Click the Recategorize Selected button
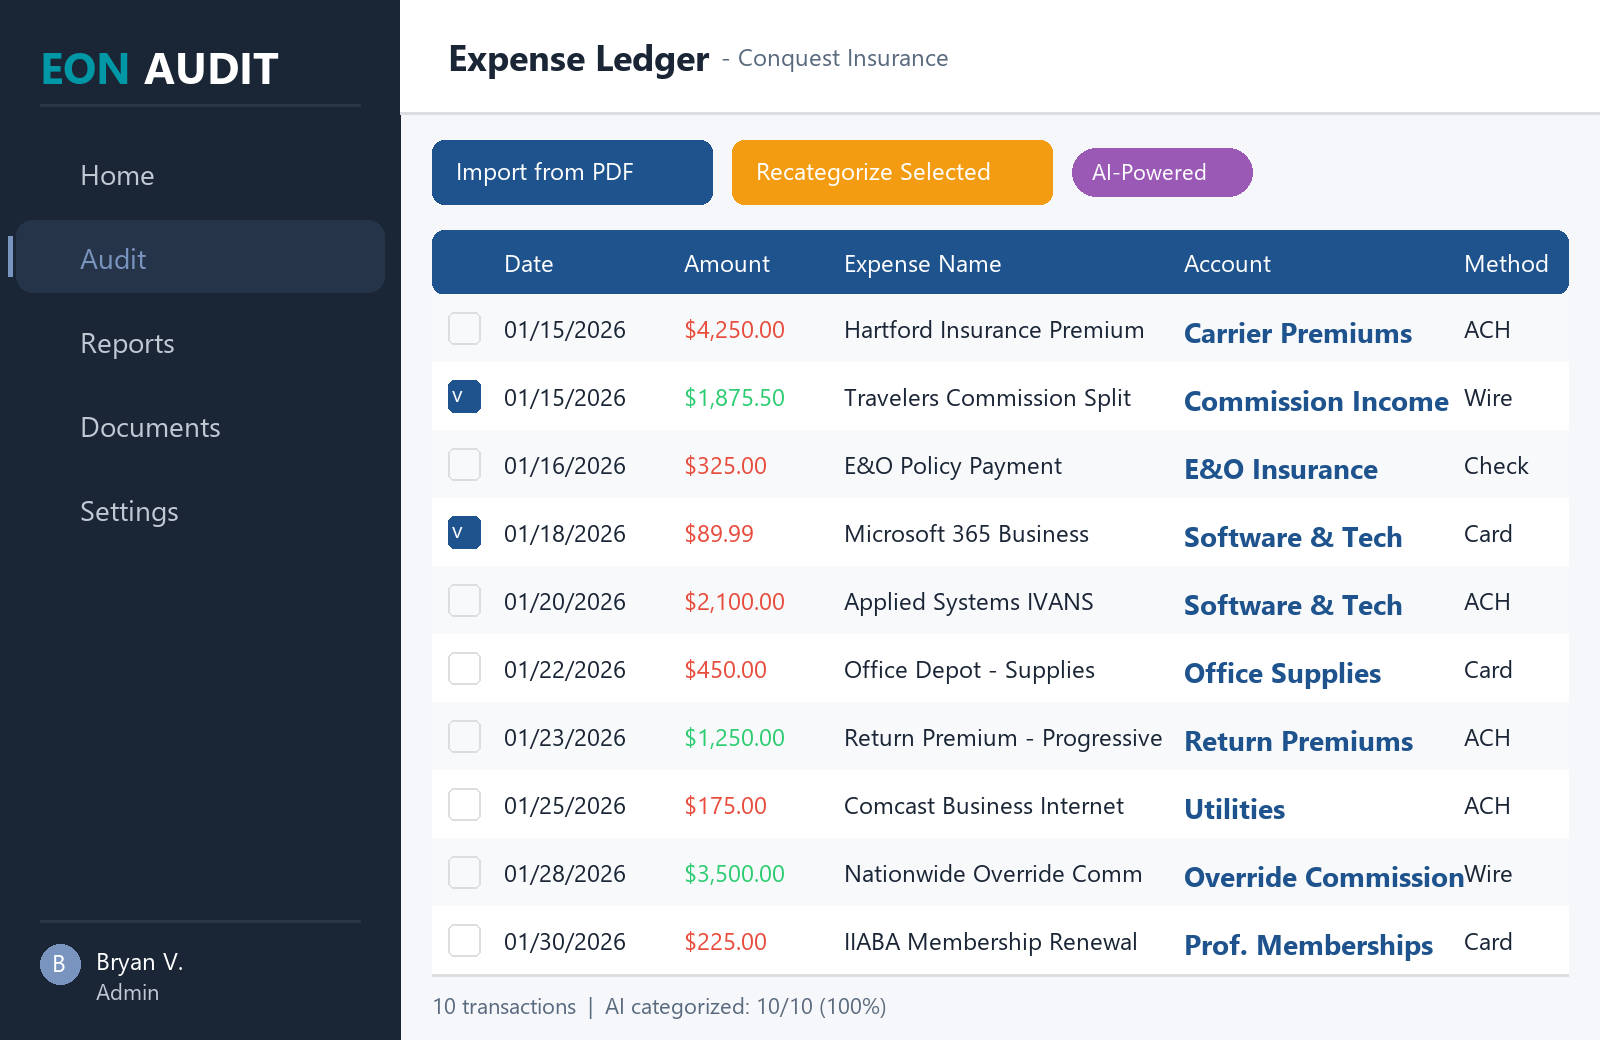The image size is (1600, 1040). click(892, 172)
